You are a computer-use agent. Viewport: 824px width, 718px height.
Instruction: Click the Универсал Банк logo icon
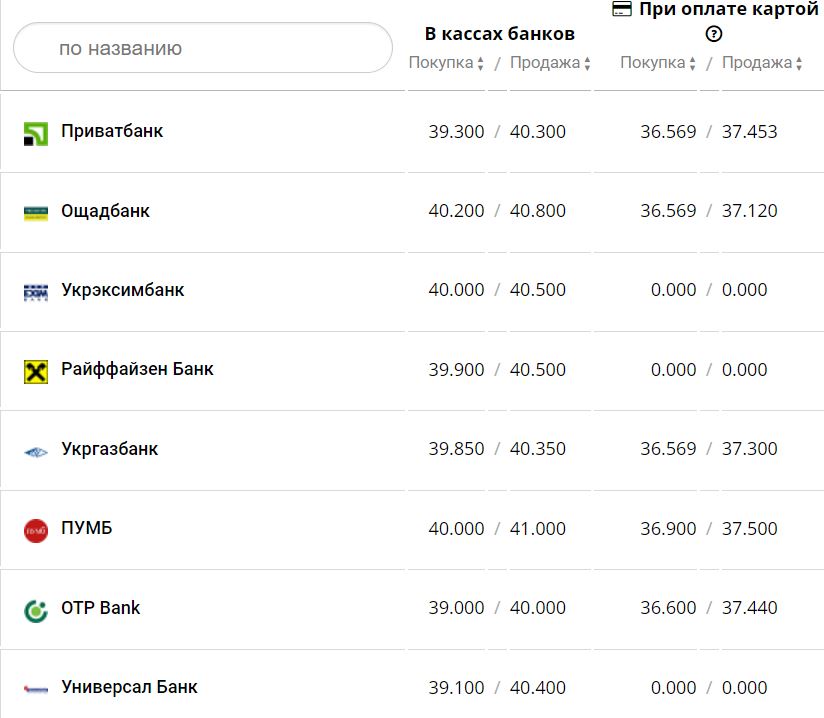tap(36, 689)
